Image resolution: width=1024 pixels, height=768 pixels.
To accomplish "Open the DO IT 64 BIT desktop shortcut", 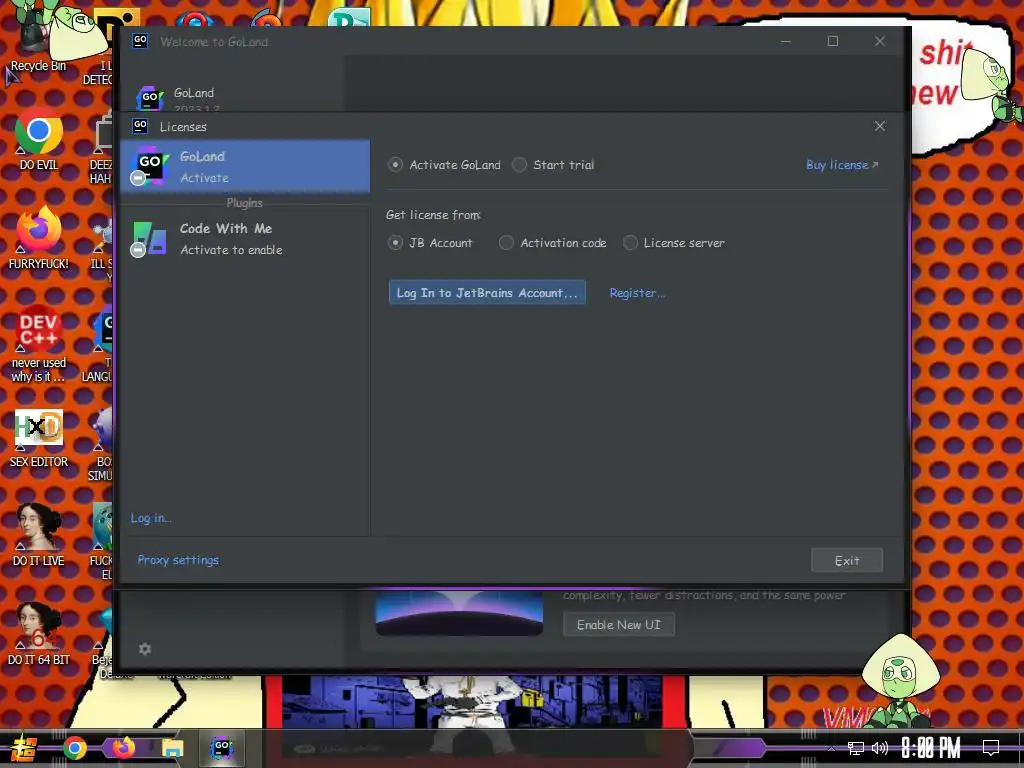I will (39, 634).
